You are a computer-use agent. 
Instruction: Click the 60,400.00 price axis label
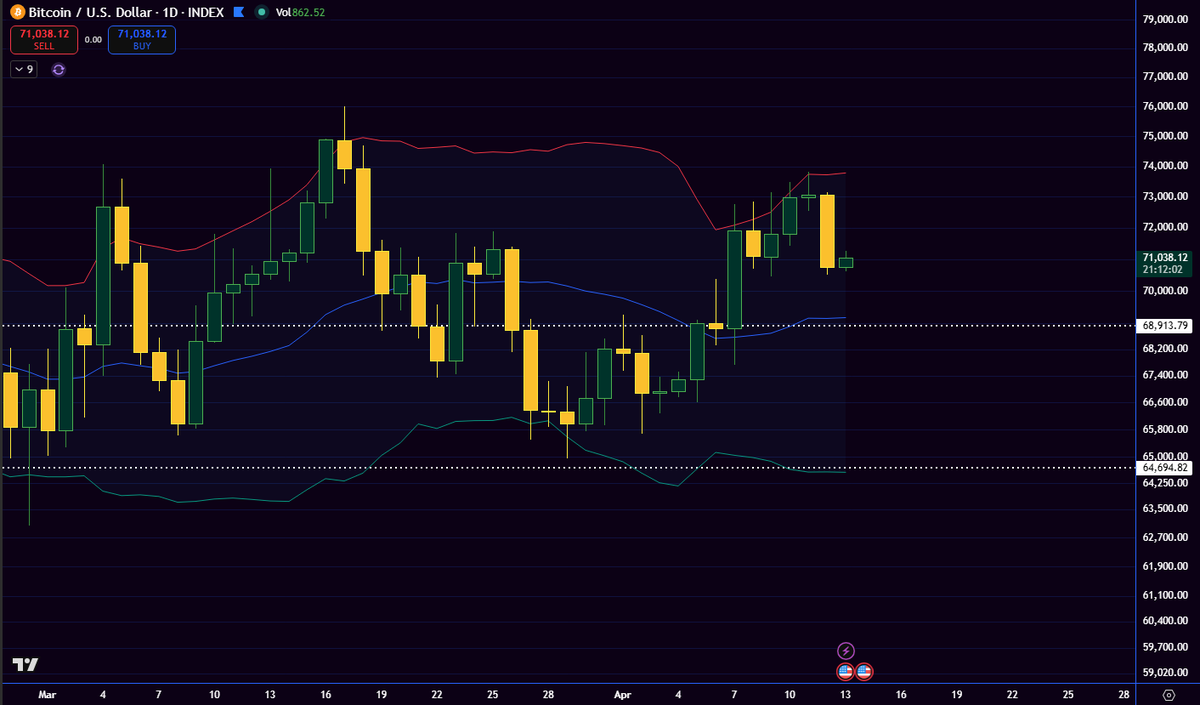pos(1165,621)
